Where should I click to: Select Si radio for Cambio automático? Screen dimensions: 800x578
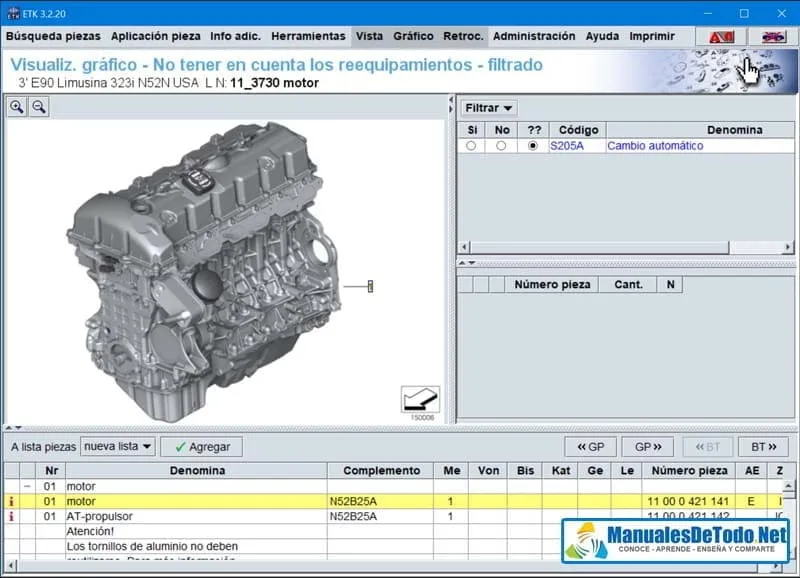point(471,146)
